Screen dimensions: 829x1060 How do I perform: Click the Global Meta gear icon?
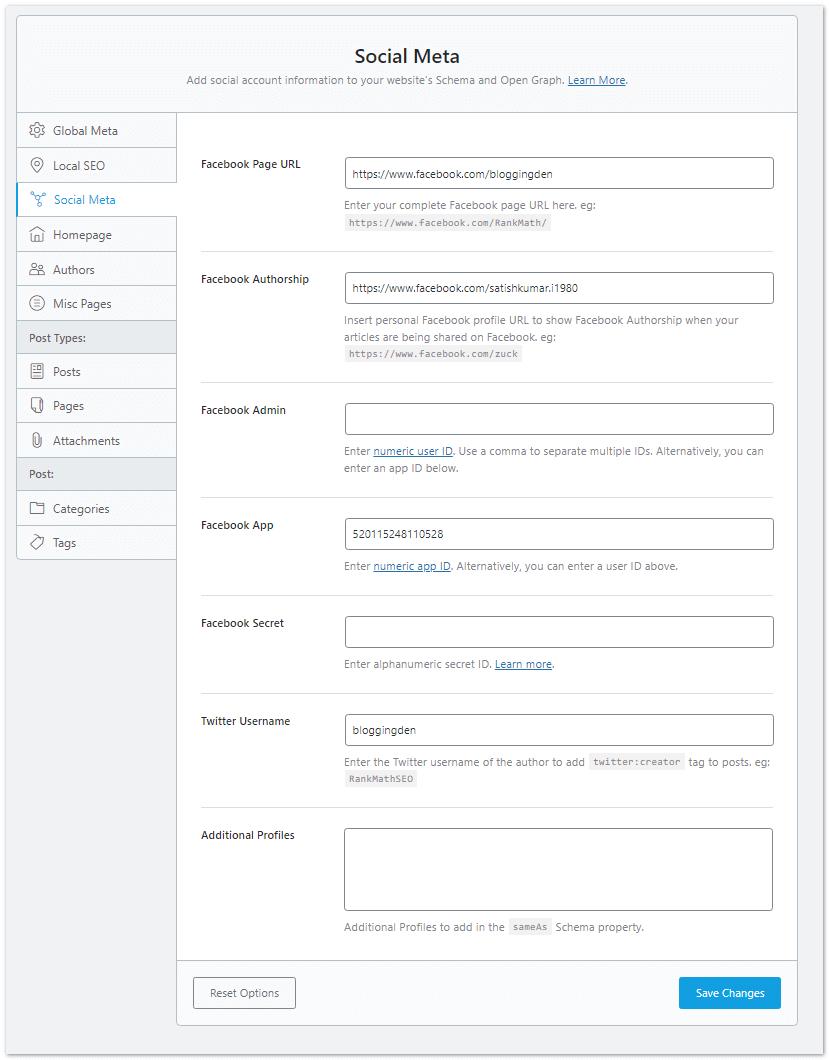[37, 131]
